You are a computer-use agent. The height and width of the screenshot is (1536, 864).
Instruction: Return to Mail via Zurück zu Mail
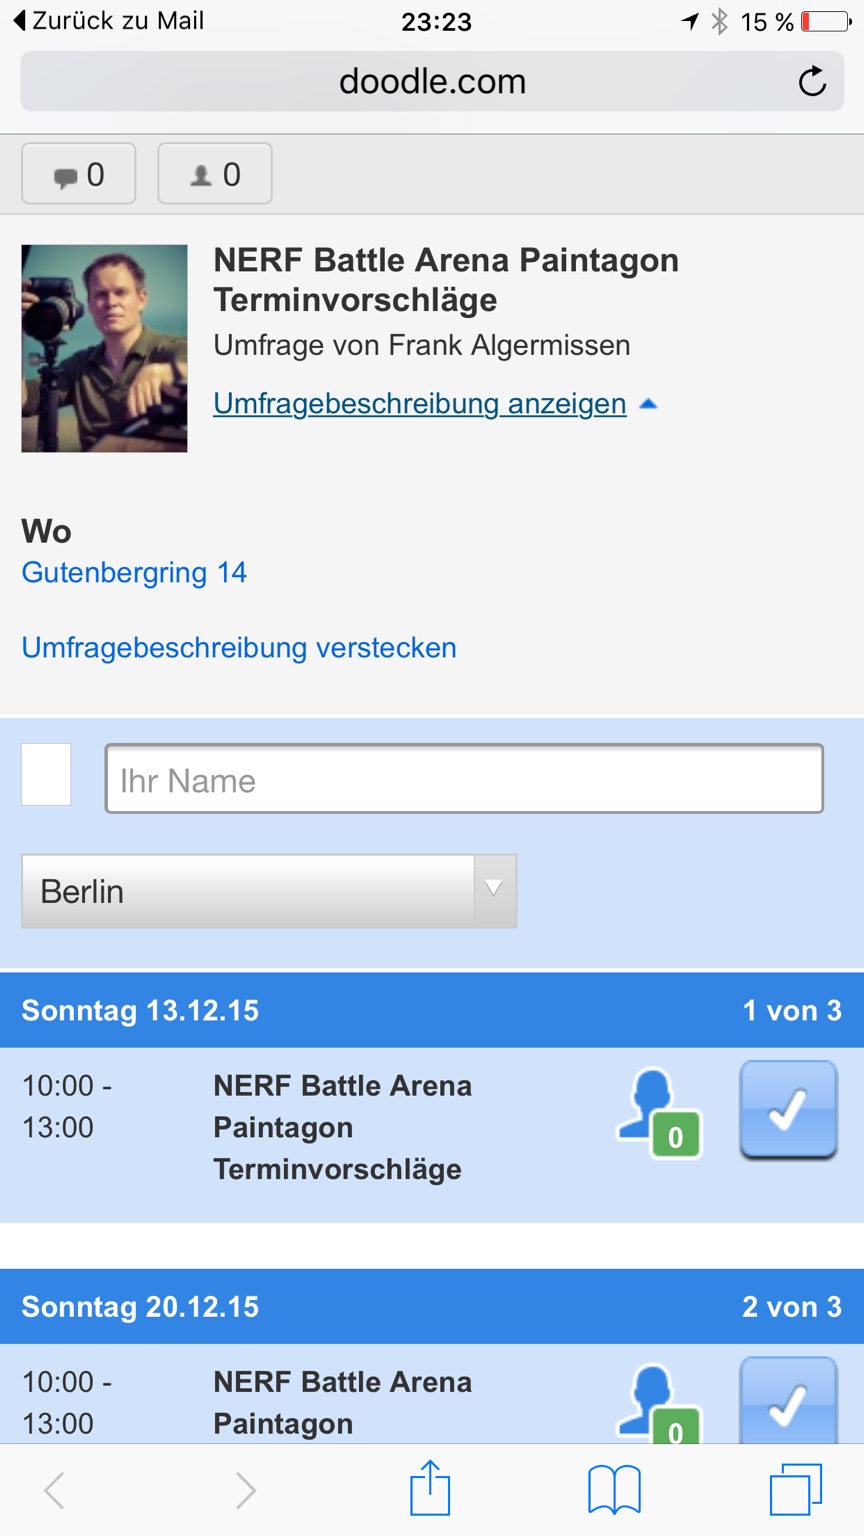[x=108, y=21]
